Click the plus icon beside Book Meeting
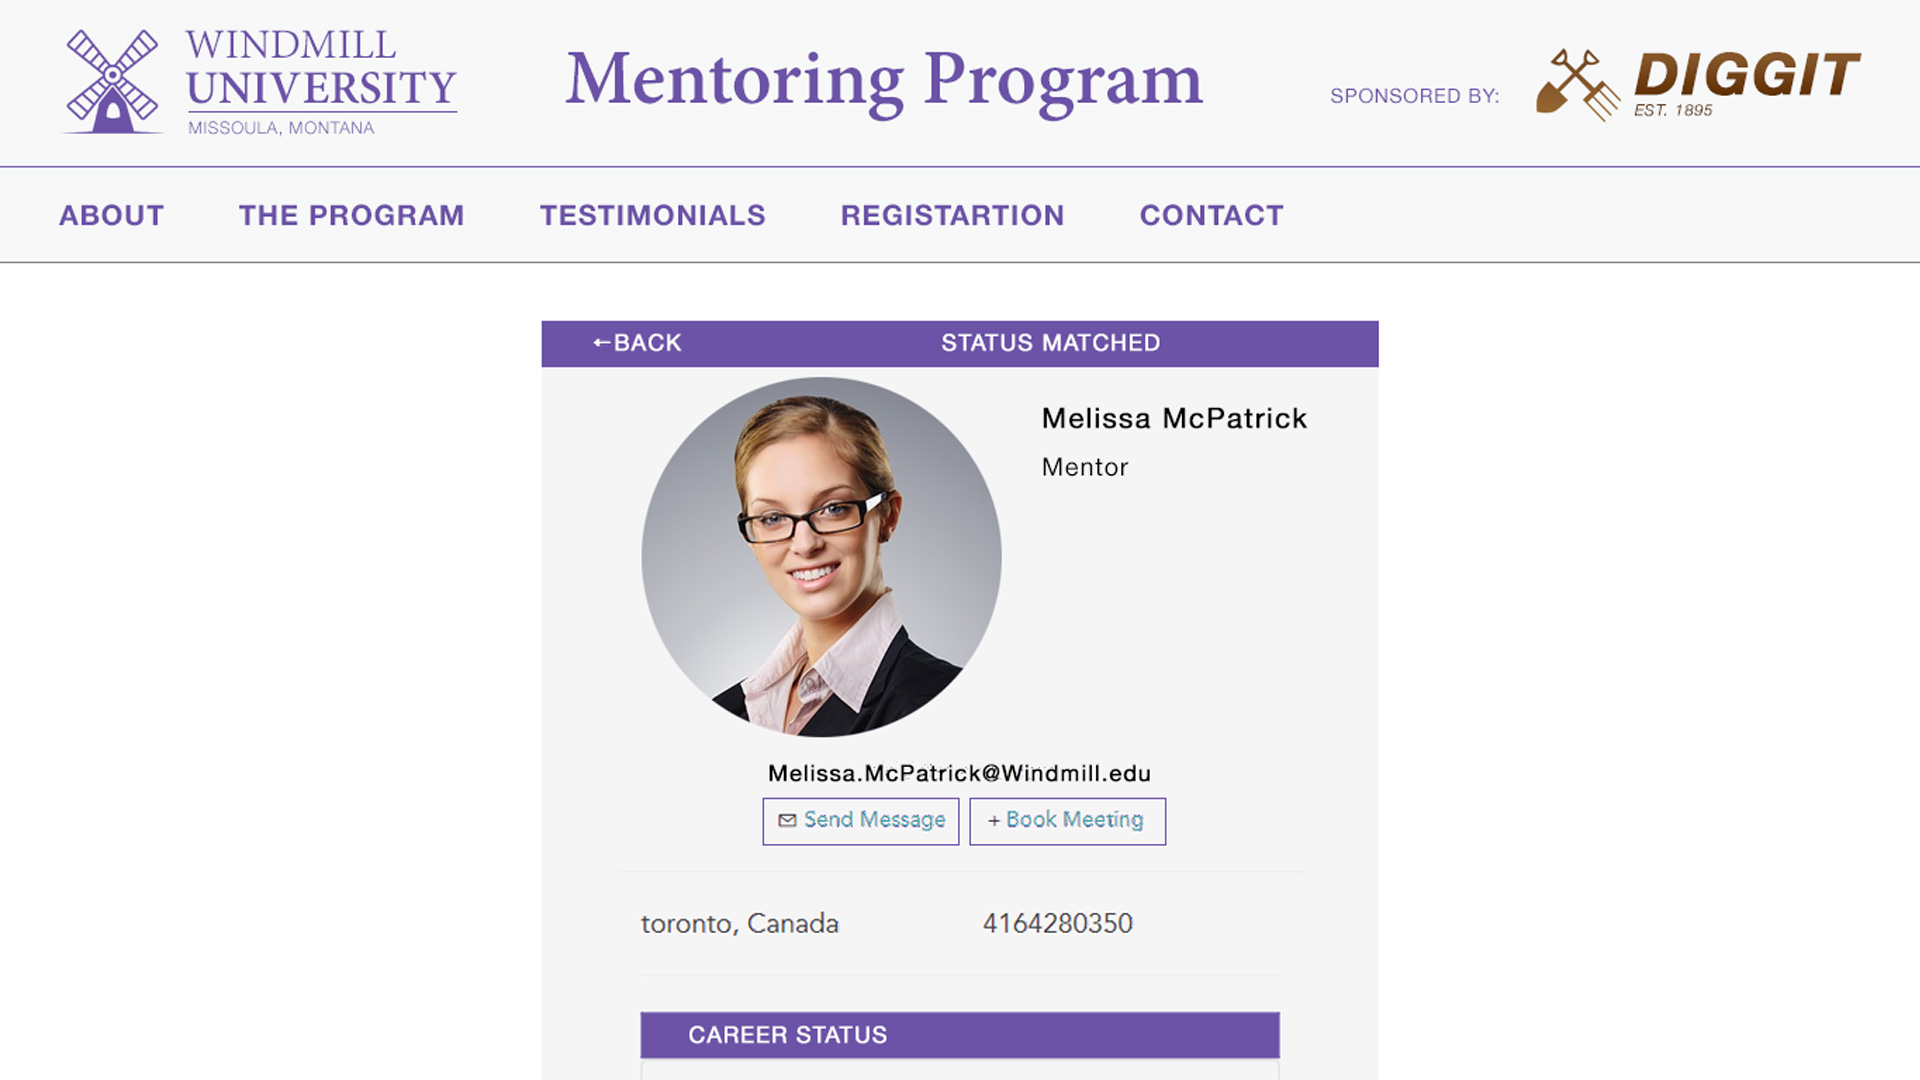Viewport: 1920px width, 1080px height. [993, 821]
